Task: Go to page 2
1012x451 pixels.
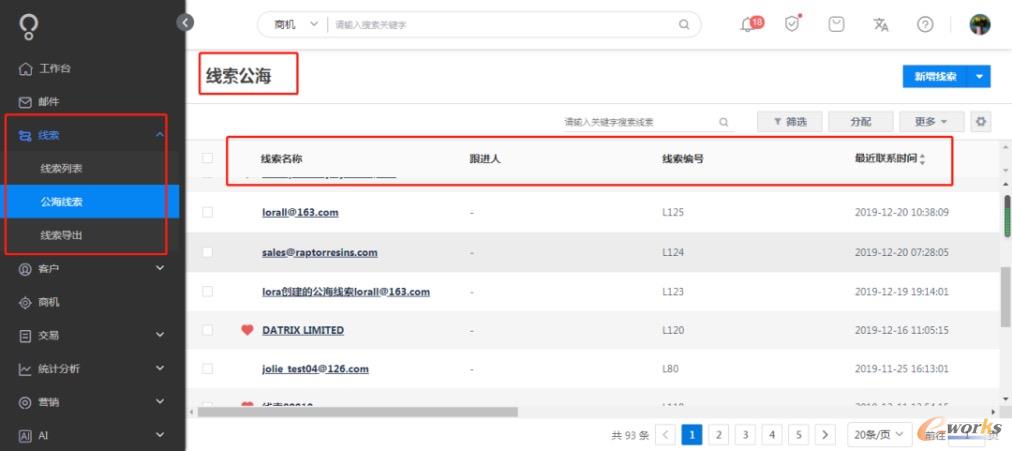Action: [718, 434]
